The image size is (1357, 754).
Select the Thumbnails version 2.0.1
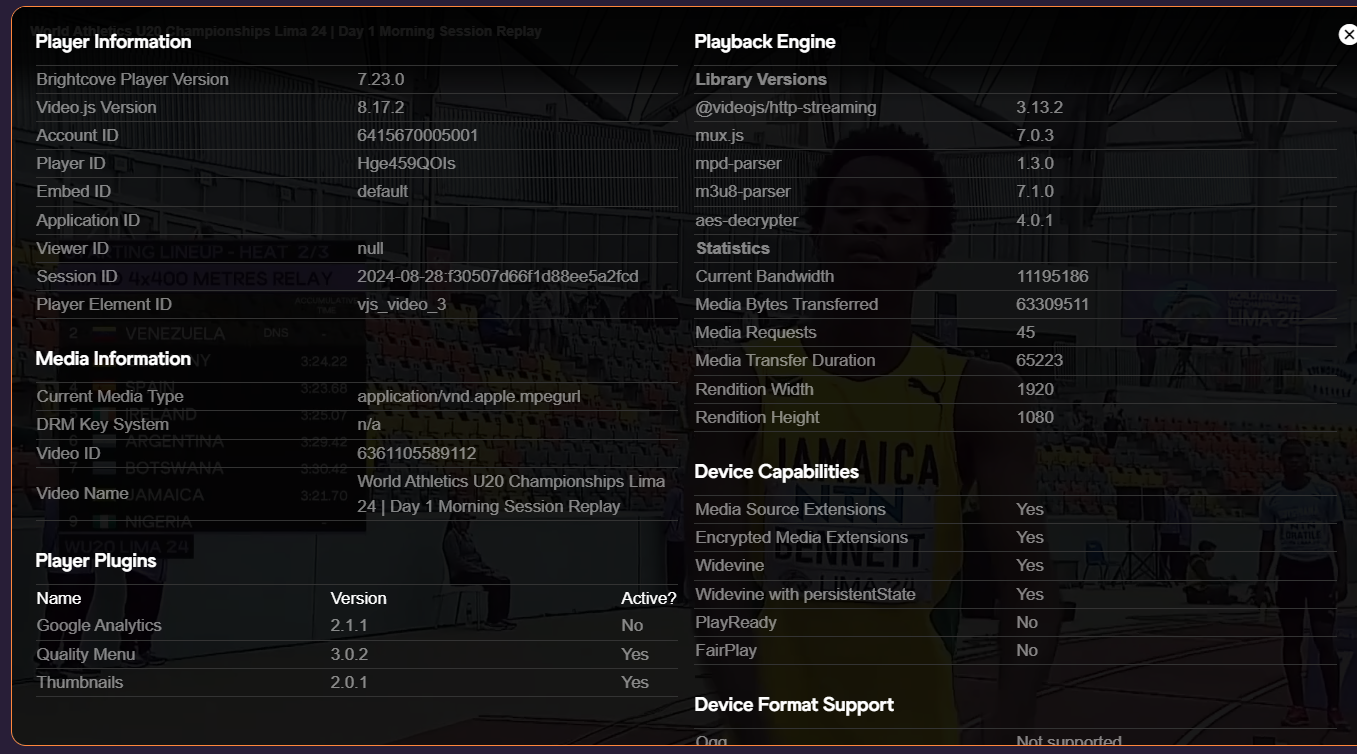(x=349, y=682)
